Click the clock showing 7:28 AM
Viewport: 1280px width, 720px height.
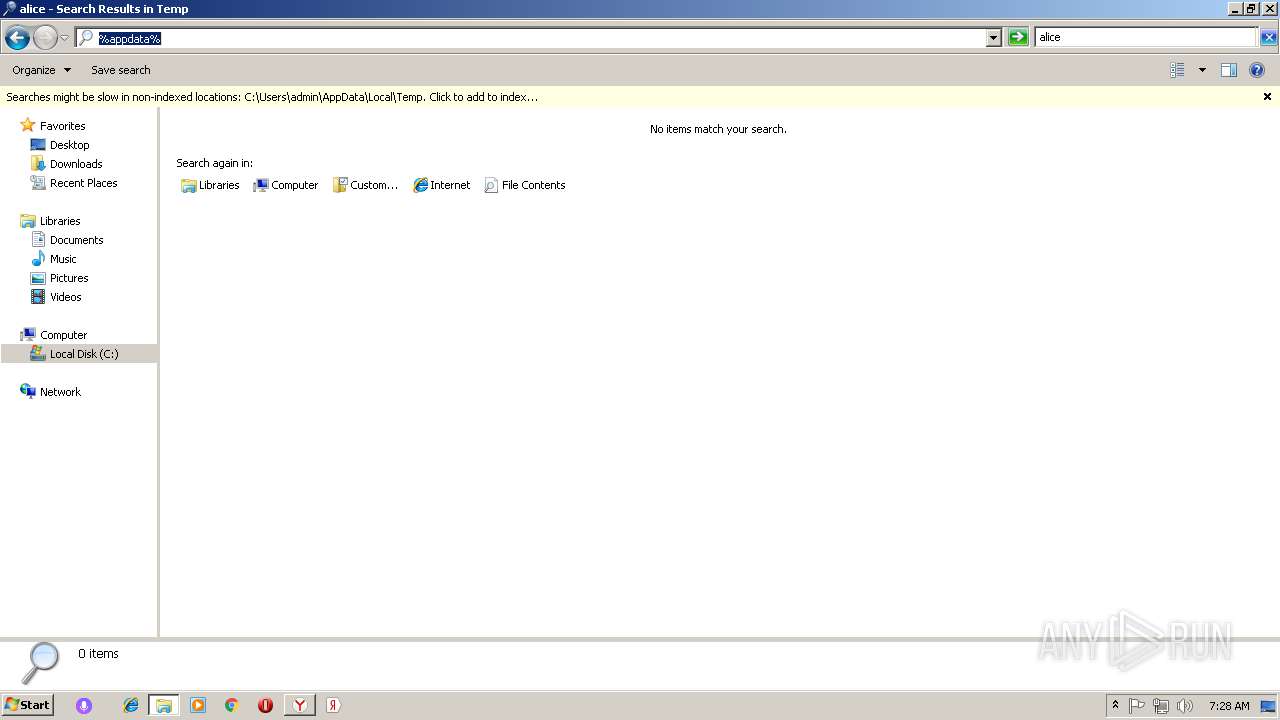coord(1229,705)
